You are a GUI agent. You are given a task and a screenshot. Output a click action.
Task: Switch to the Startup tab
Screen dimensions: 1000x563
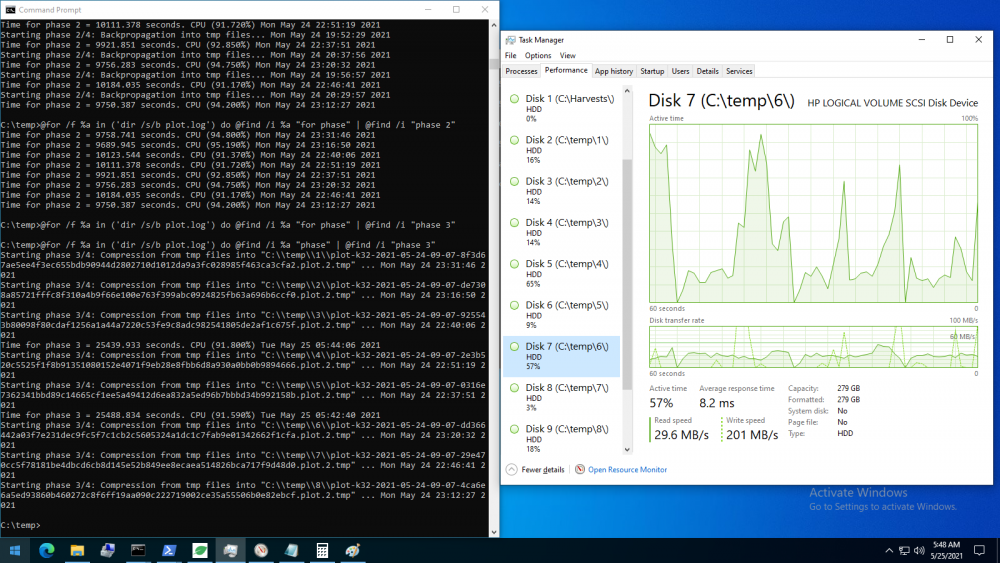click(x=652, y=71)
